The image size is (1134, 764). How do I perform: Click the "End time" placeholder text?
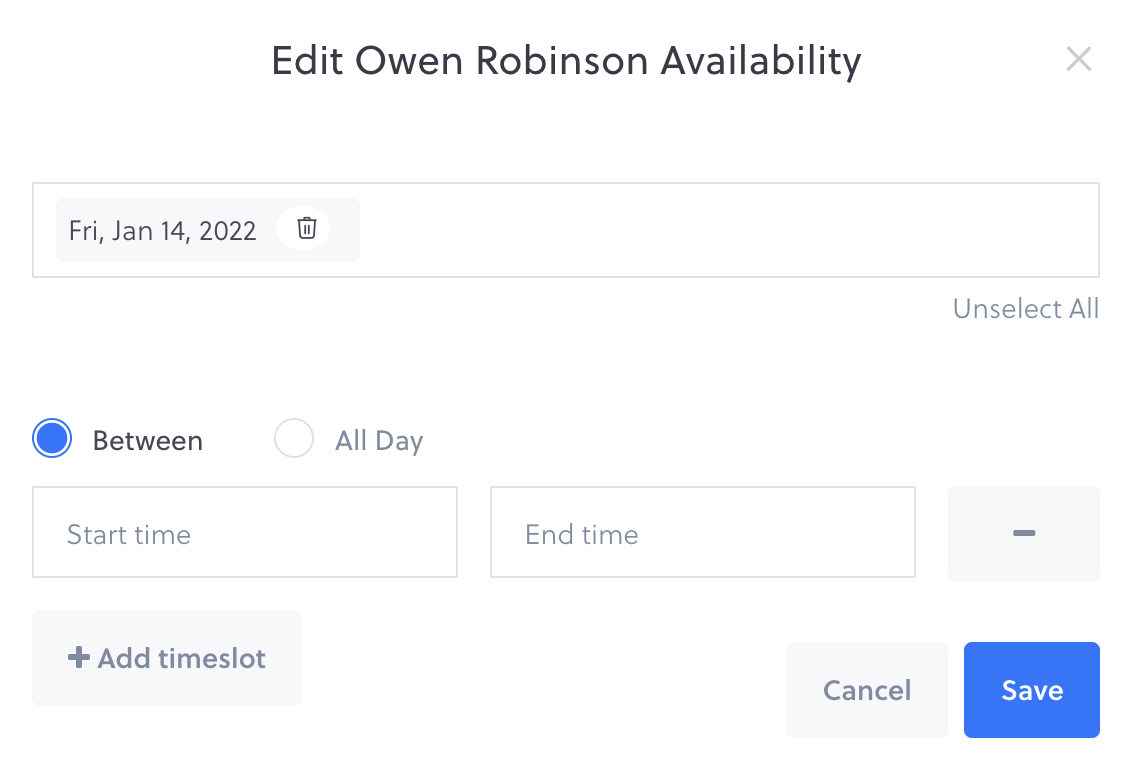click(x=582, y=535)
